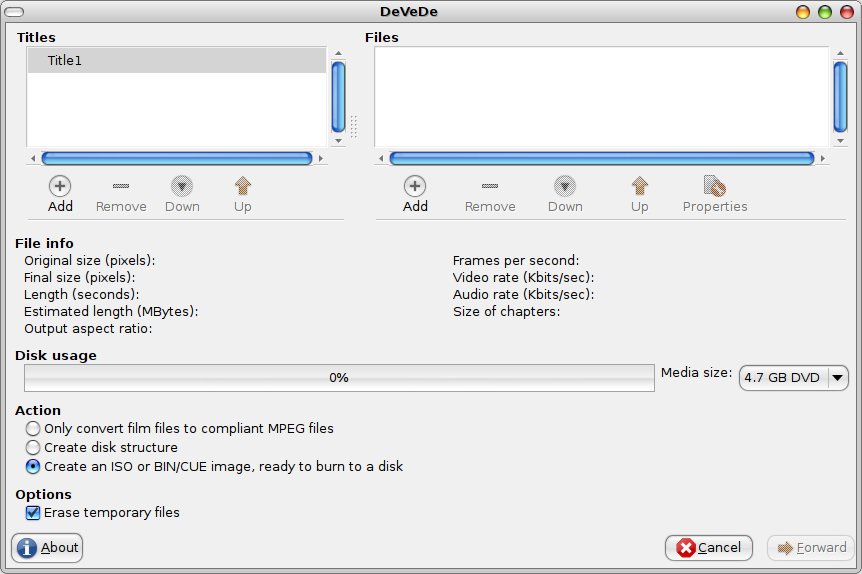Close the DeVeDe window

[x=847, y=12]
